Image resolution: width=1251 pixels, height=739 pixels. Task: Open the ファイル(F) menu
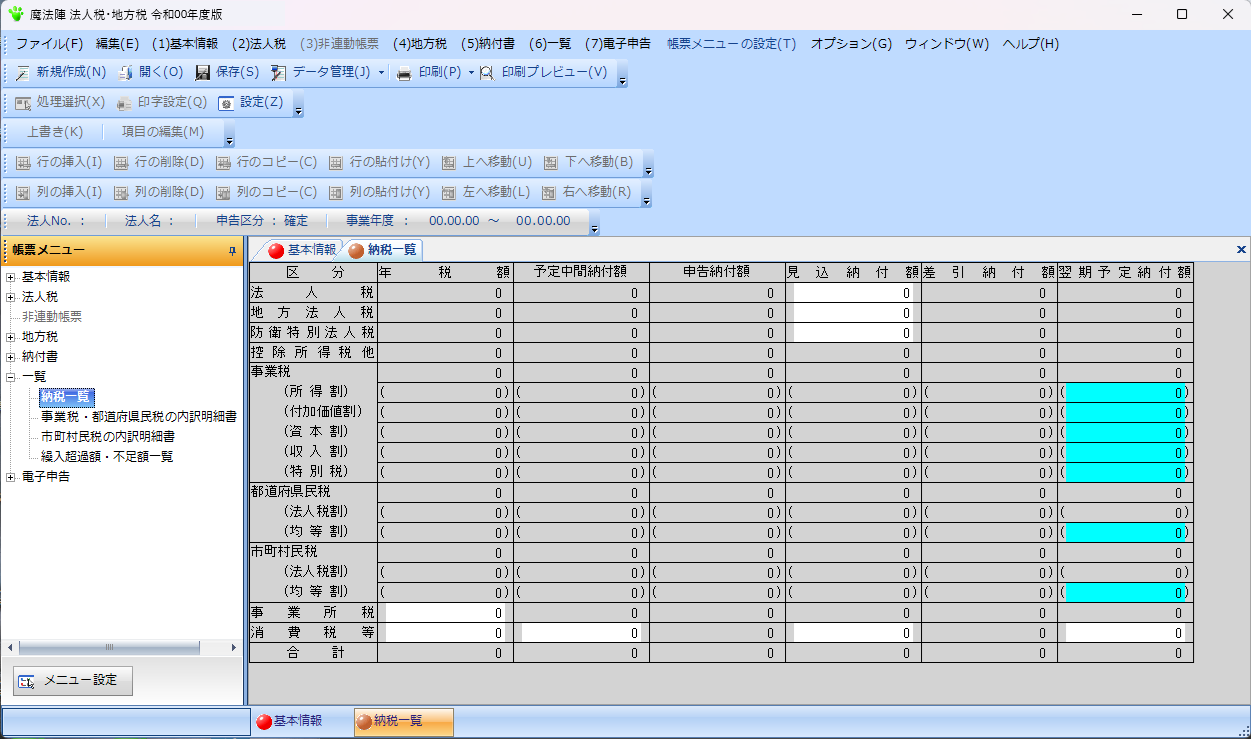[50, 44]
